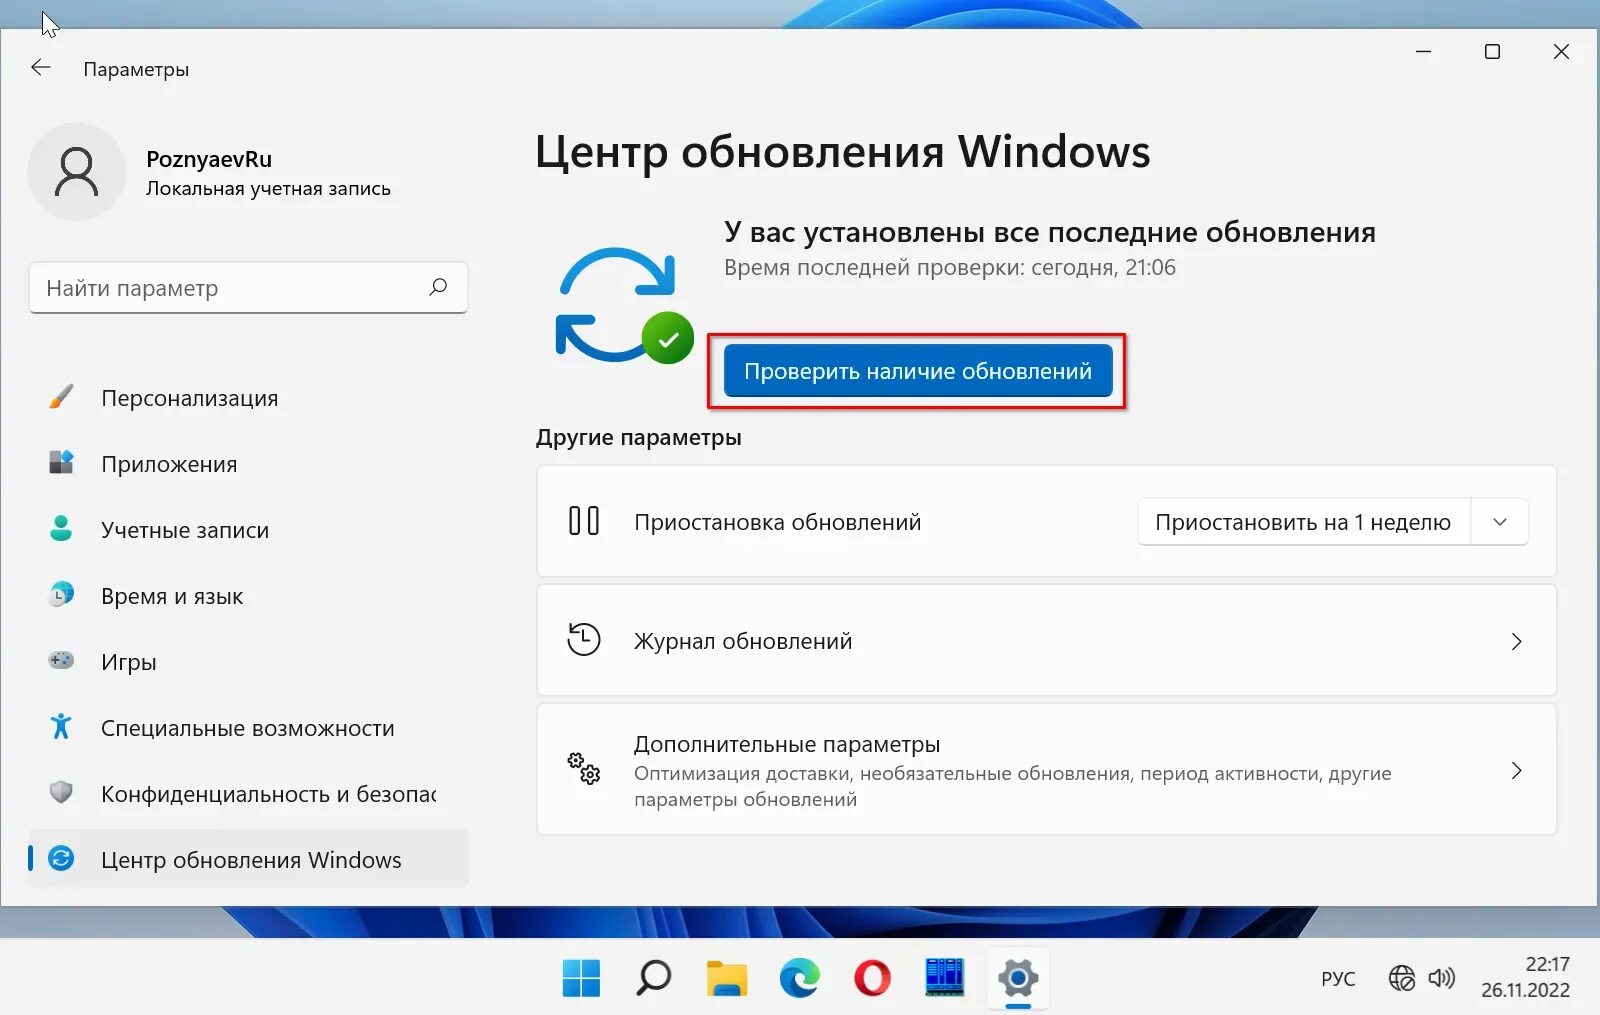This screenshot has width=1600, height=1015.
Task: Click Приостановить на 1 неделю button
Action: 1303,522
